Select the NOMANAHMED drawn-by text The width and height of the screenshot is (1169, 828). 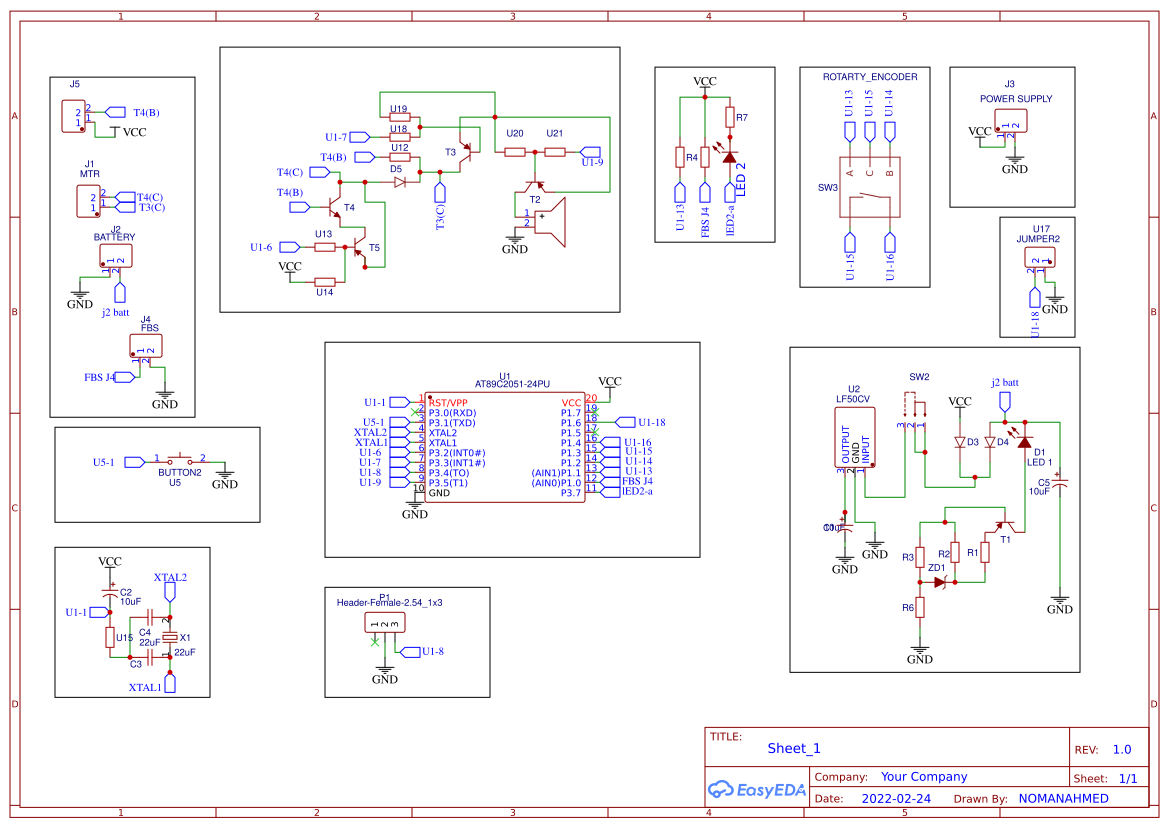click(1062, 798)
